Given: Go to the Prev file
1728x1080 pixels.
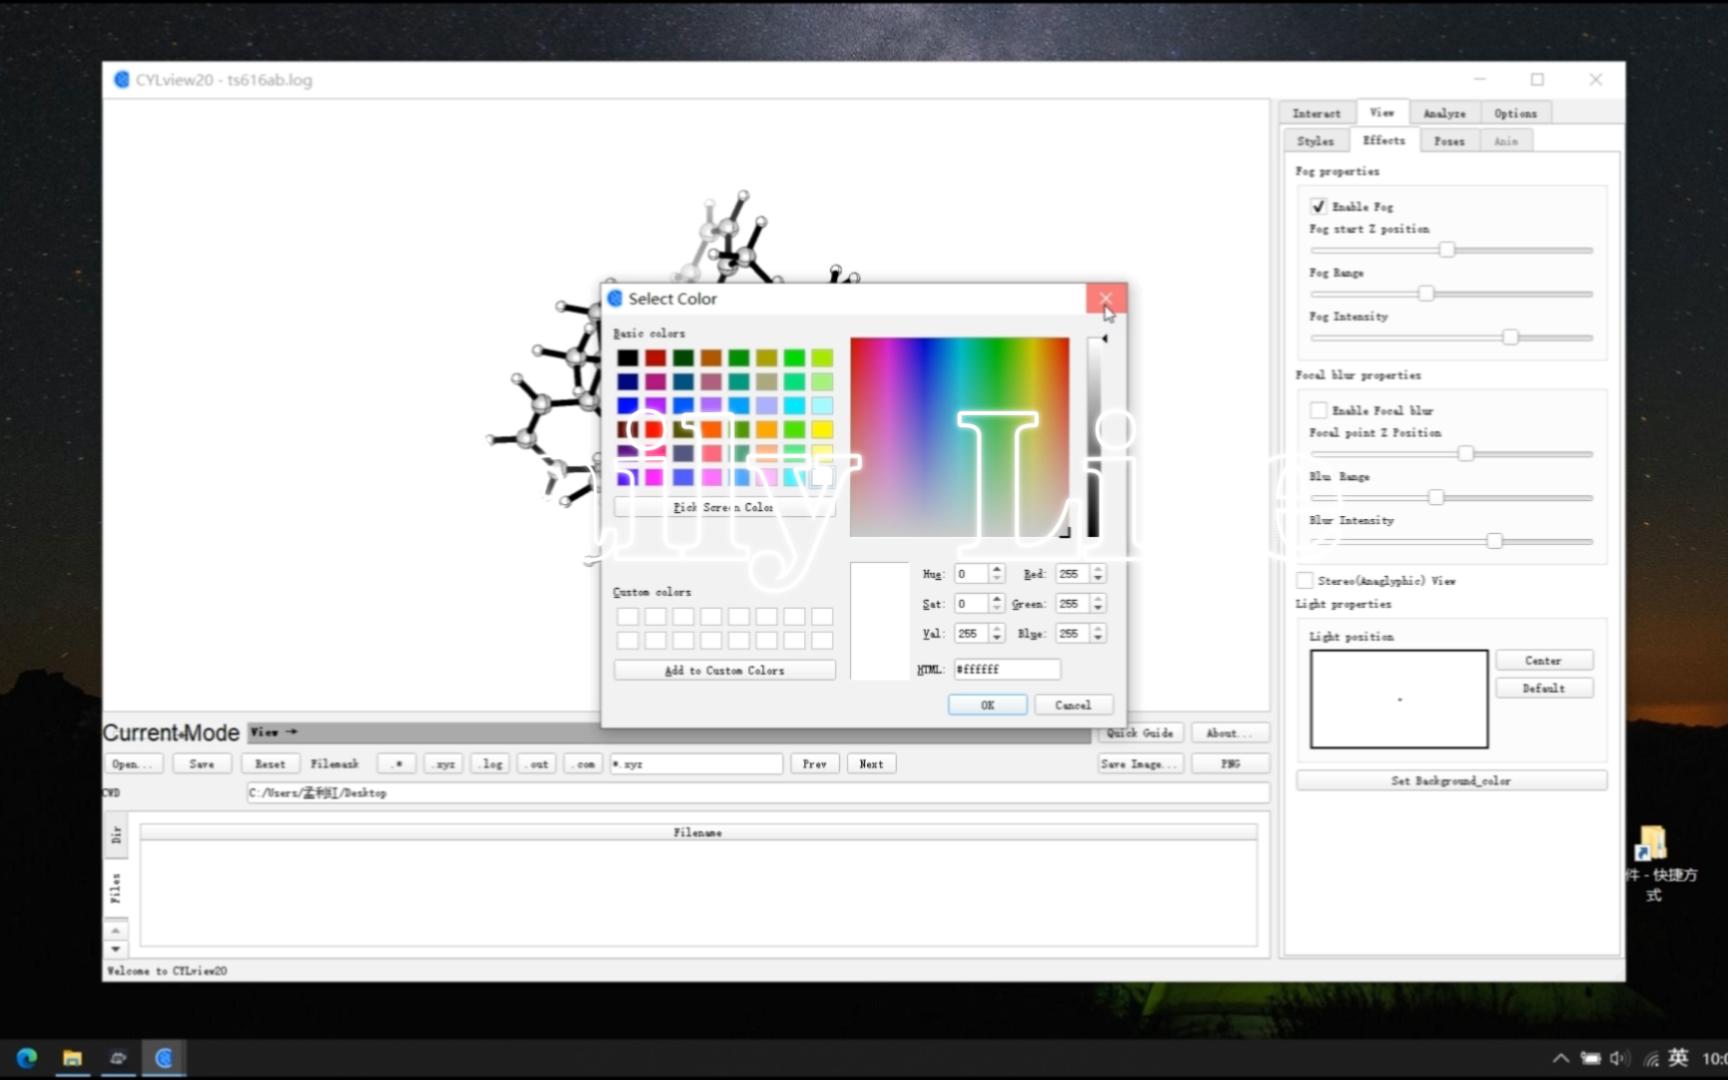Looking at the screenshot, I should (x=815, y=763).
